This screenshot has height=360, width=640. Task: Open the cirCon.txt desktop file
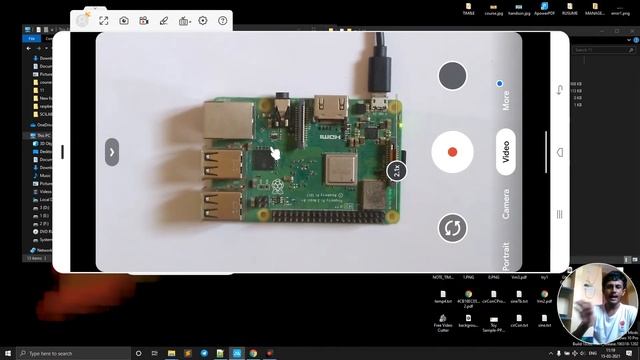tap(519, 321)
